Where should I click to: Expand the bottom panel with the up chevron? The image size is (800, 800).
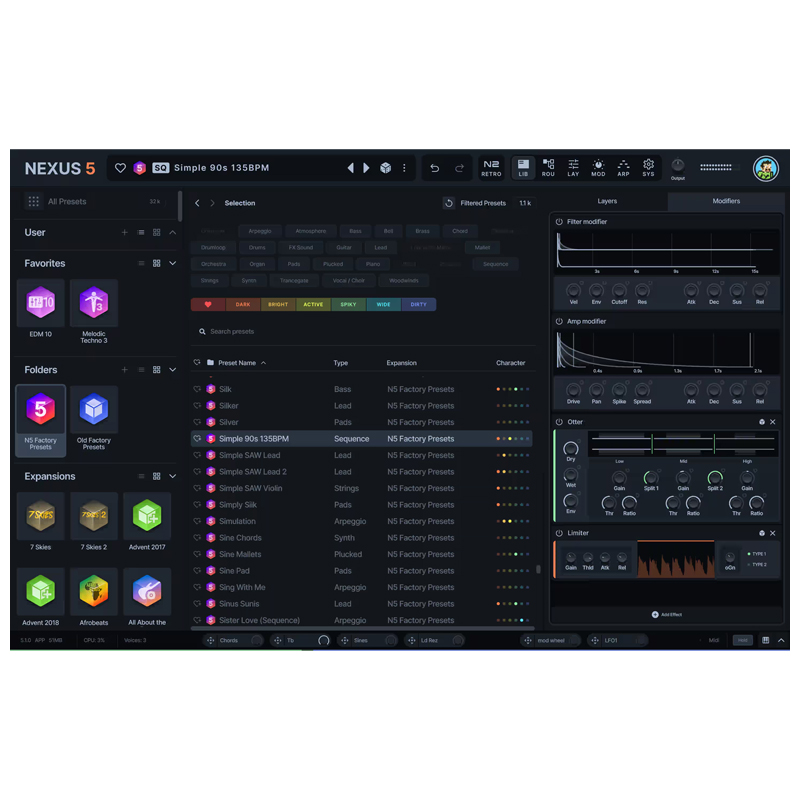pyautogui.click(x=781, y=640)
